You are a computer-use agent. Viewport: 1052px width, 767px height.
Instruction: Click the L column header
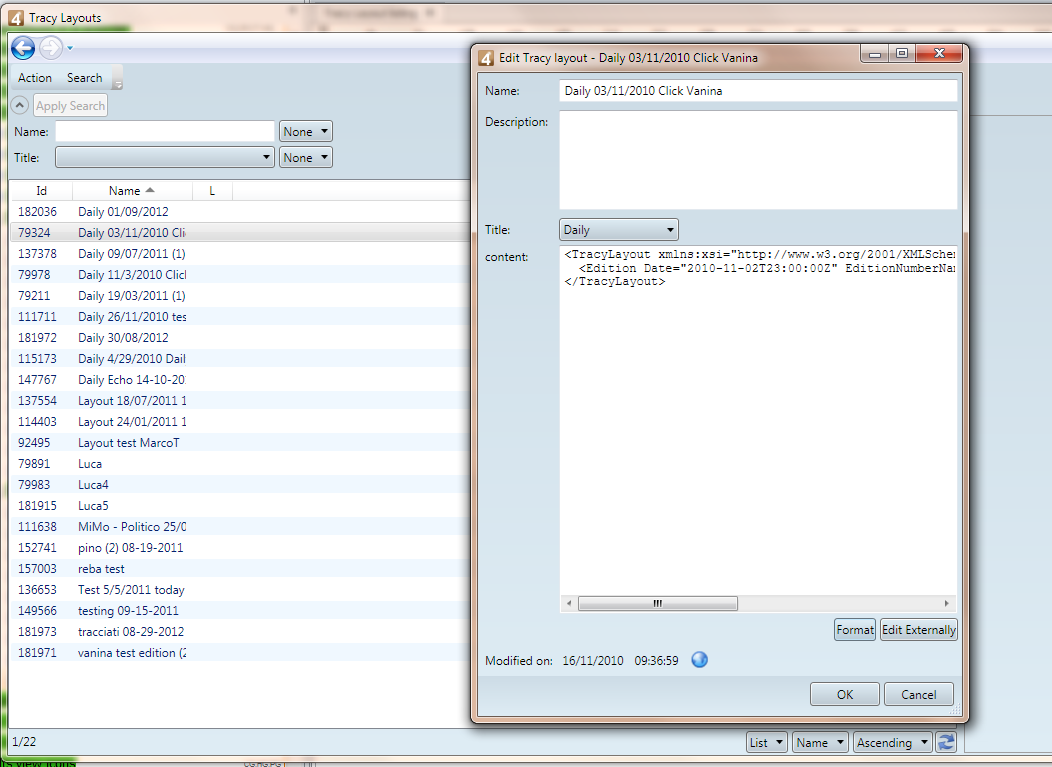point(212,191)
